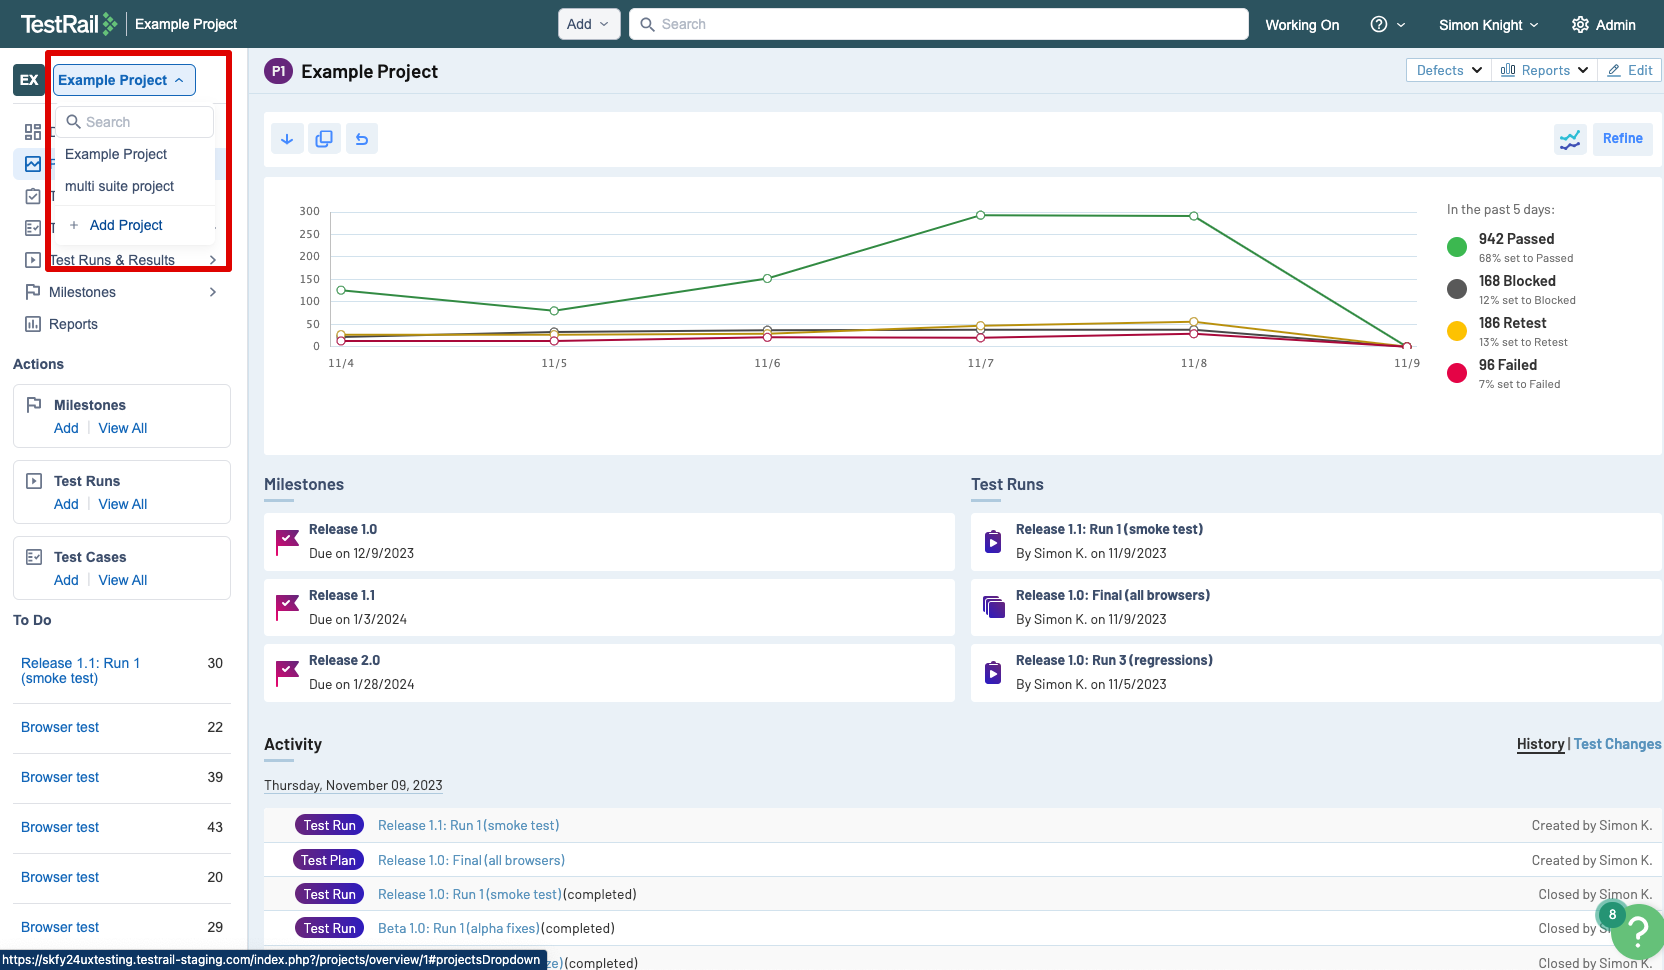Select the green Passed legend marker
This screenshot has width=1664, height=970.
click(1456, 245)
